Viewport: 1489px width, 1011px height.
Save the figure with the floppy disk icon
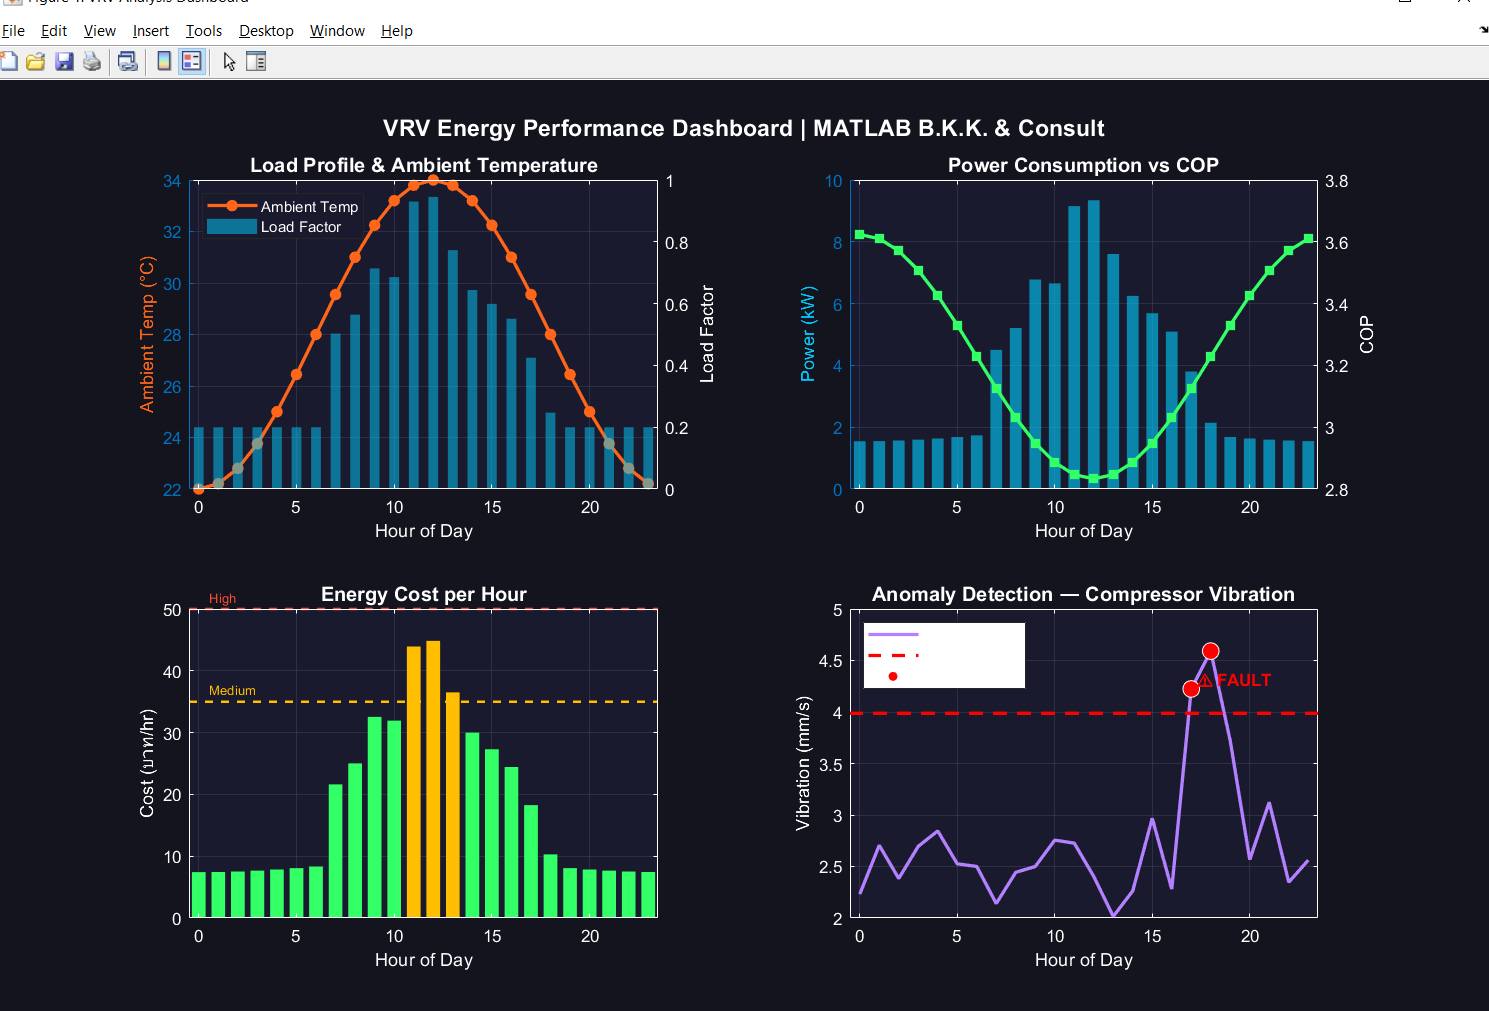pos(64,62)
